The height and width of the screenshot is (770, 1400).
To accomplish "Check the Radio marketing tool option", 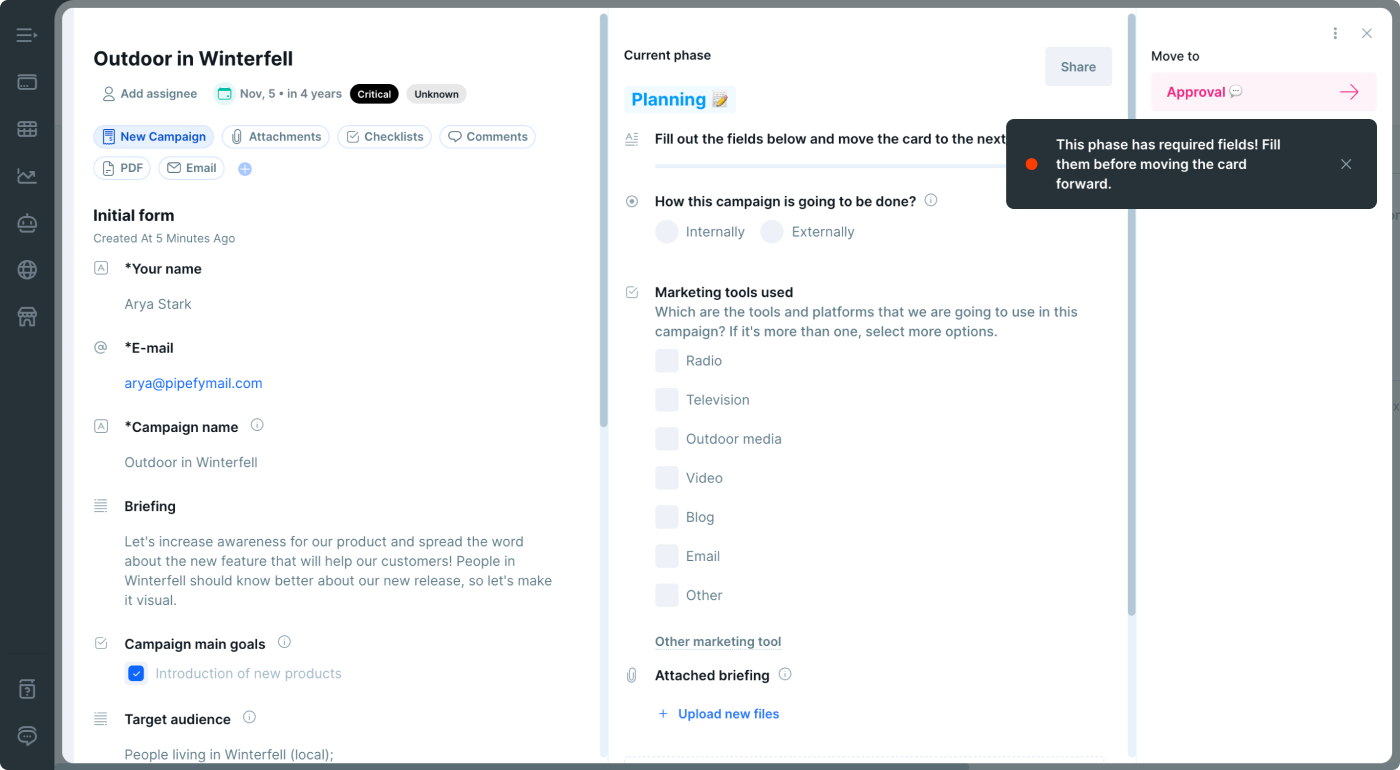I will point(667,360).
